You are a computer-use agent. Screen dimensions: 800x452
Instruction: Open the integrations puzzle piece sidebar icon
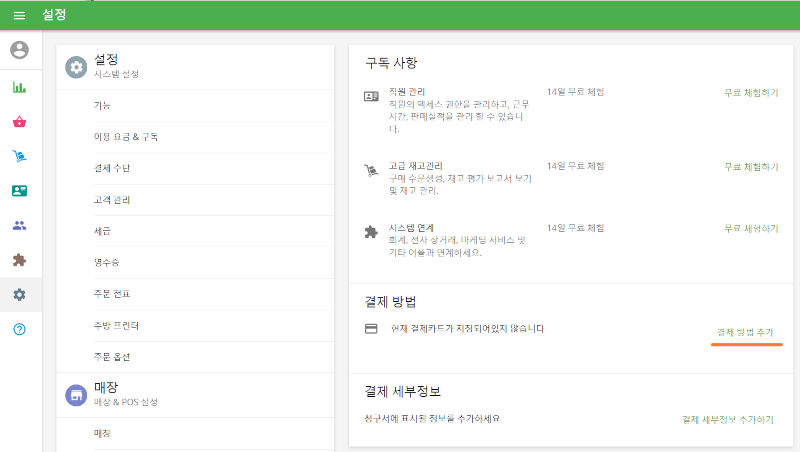tap(20, 260)
